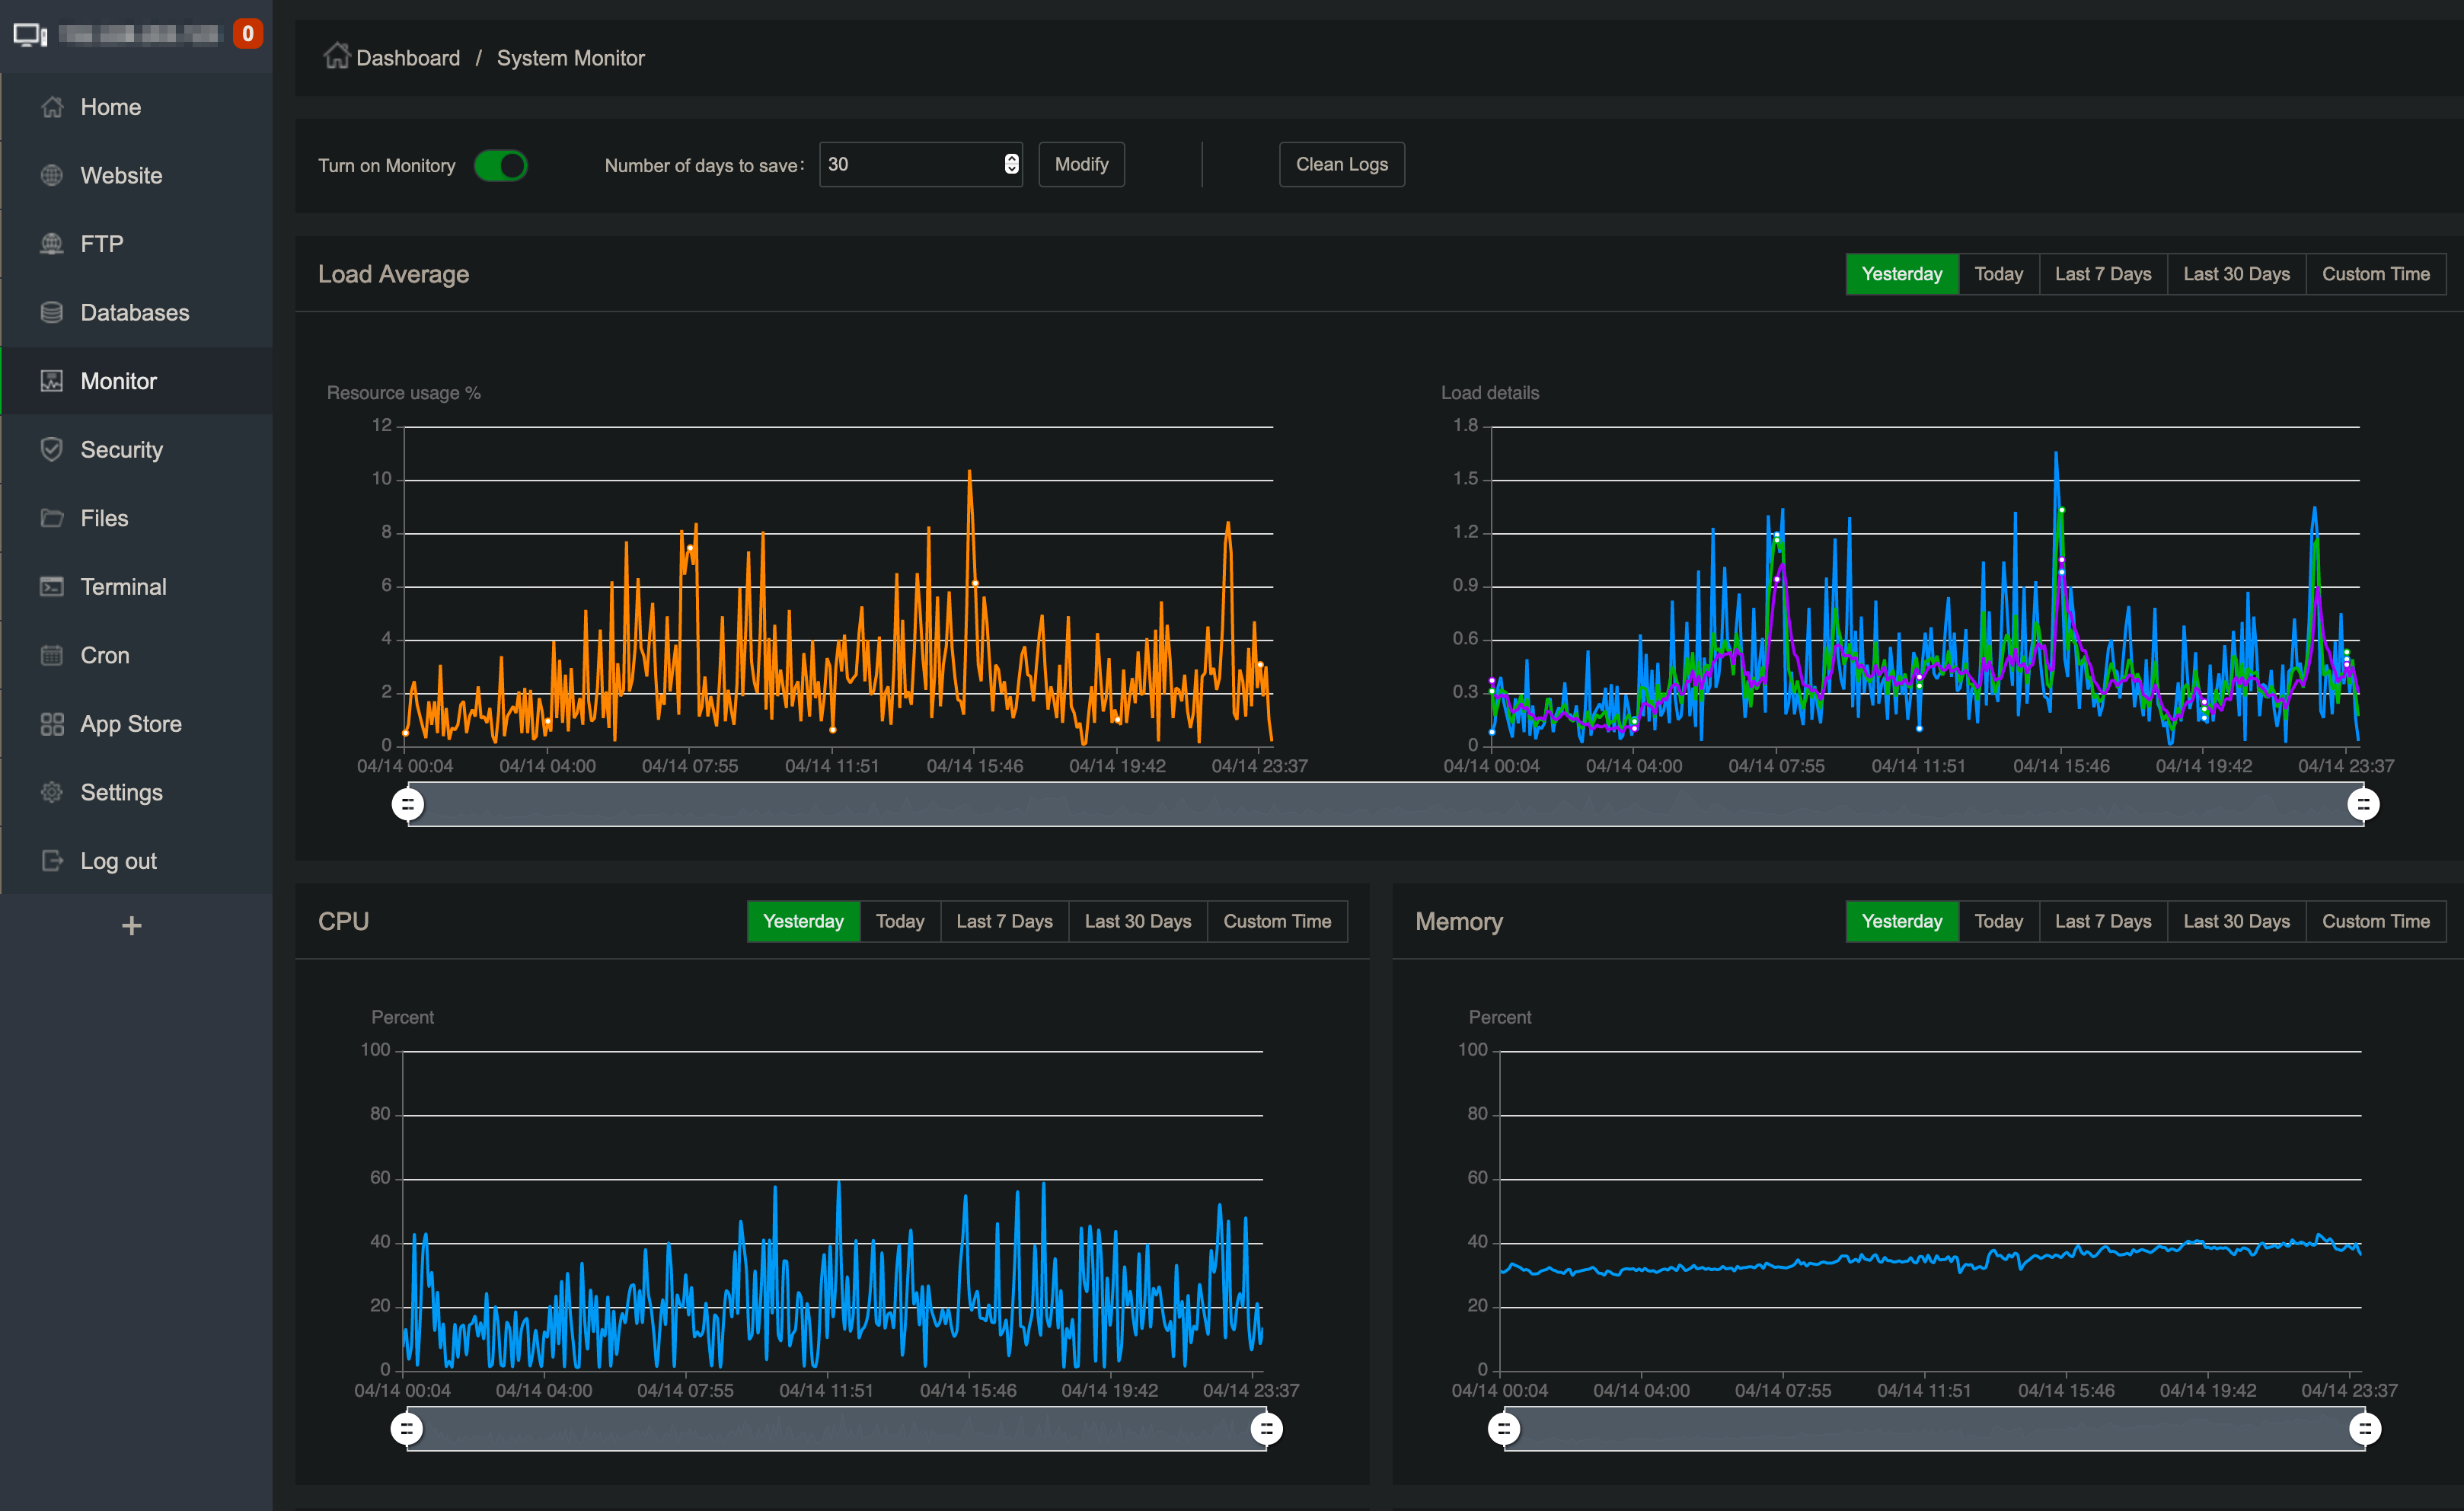Open Custom Time for CPU chart

1276,921
